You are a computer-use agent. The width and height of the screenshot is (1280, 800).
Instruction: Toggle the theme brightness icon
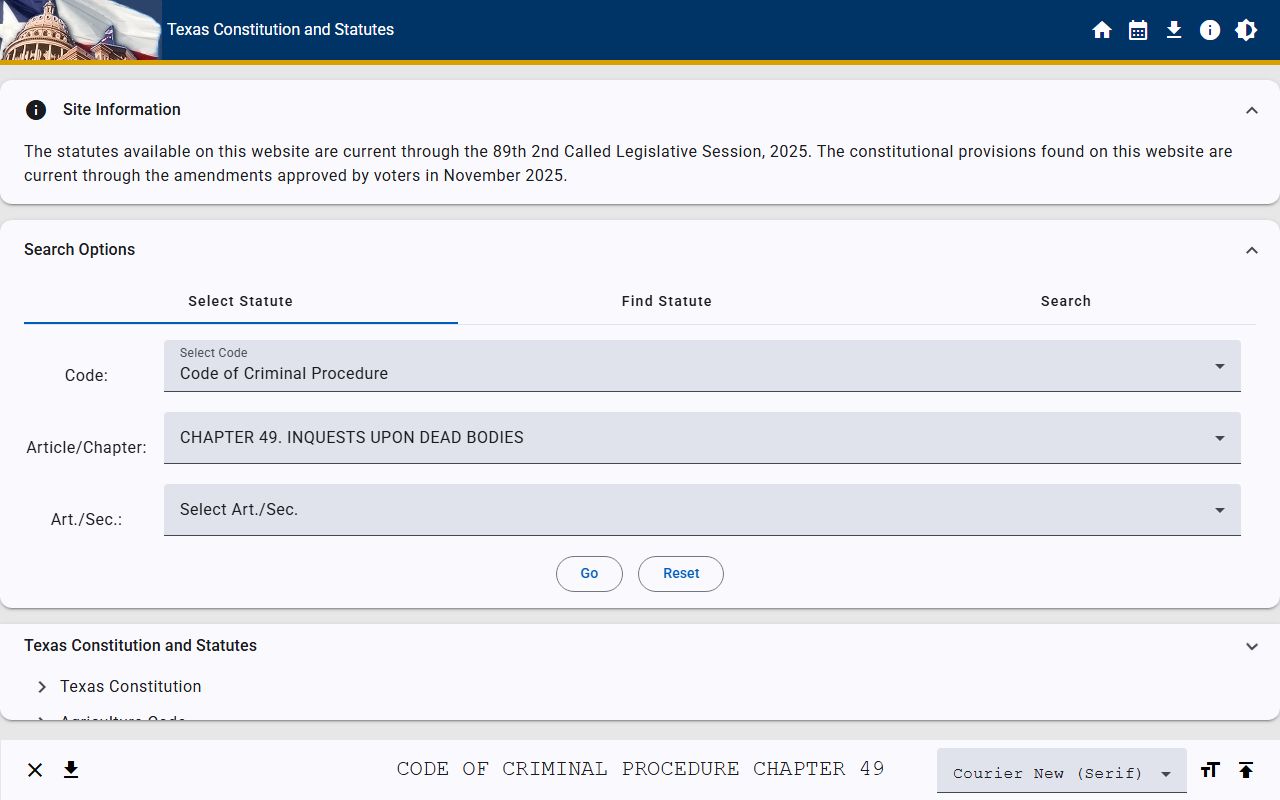[1246, 30]
